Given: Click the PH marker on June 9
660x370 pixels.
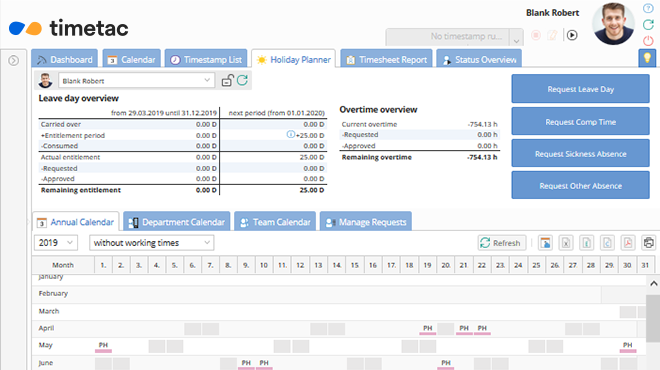Looking at the screenshot, I should point(246,364).
